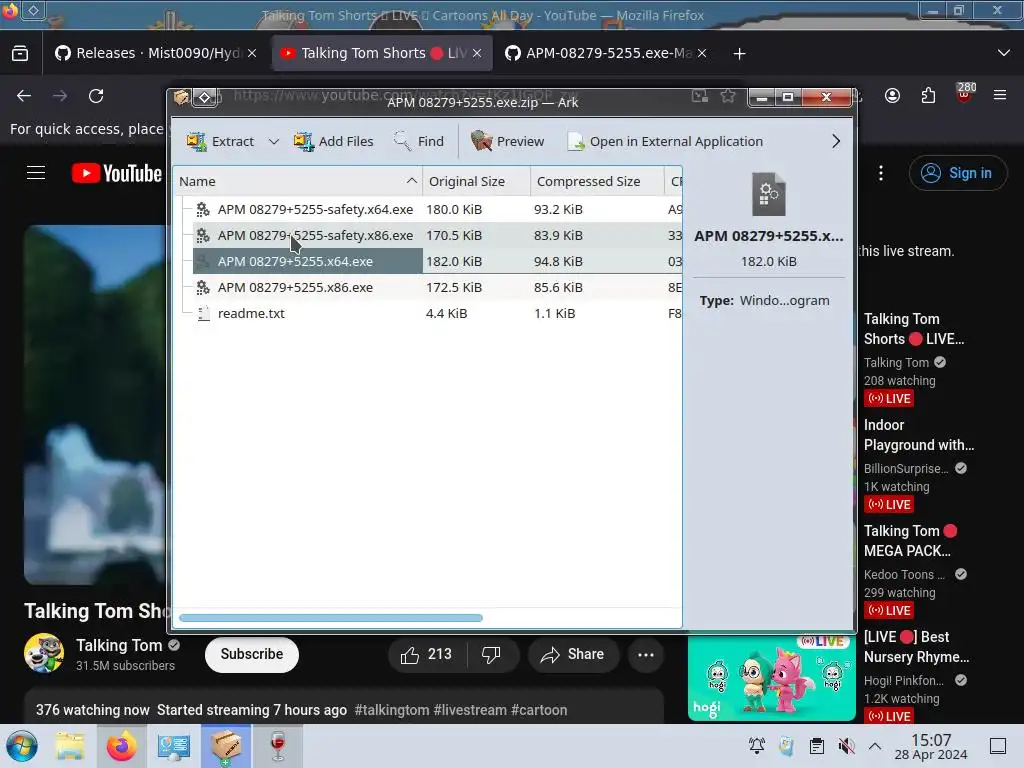Click the readme.txt file icon
Image resolution: width=1024 pixels, height=768 pixels.
204,313
